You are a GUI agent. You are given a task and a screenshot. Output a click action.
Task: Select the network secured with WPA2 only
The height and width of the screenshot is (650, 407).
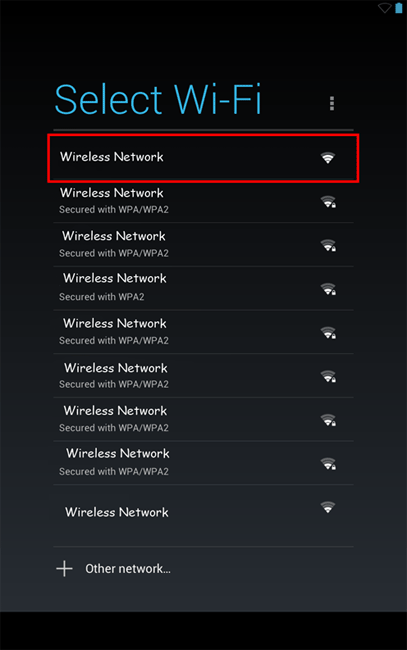pos(203,288)
